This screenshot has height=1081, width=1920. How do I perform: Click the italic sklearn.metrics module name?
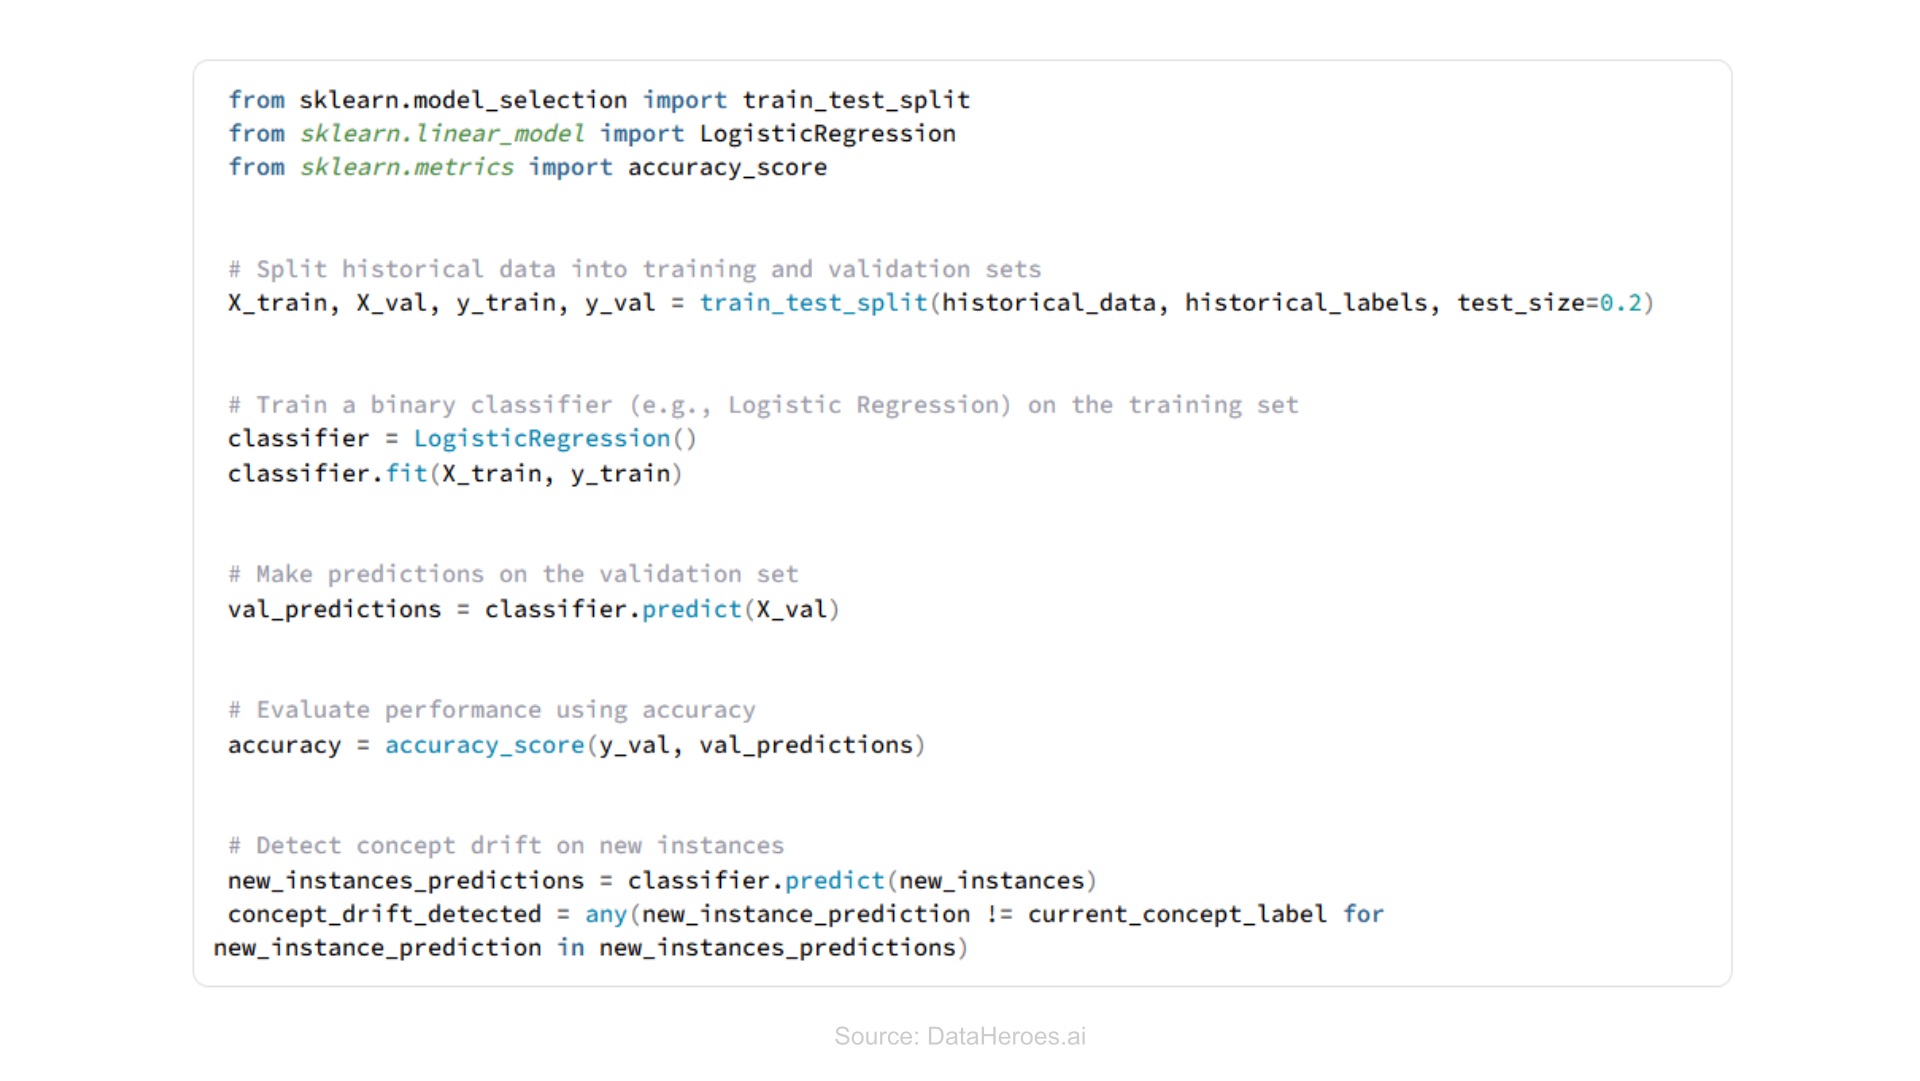(407, 167)
